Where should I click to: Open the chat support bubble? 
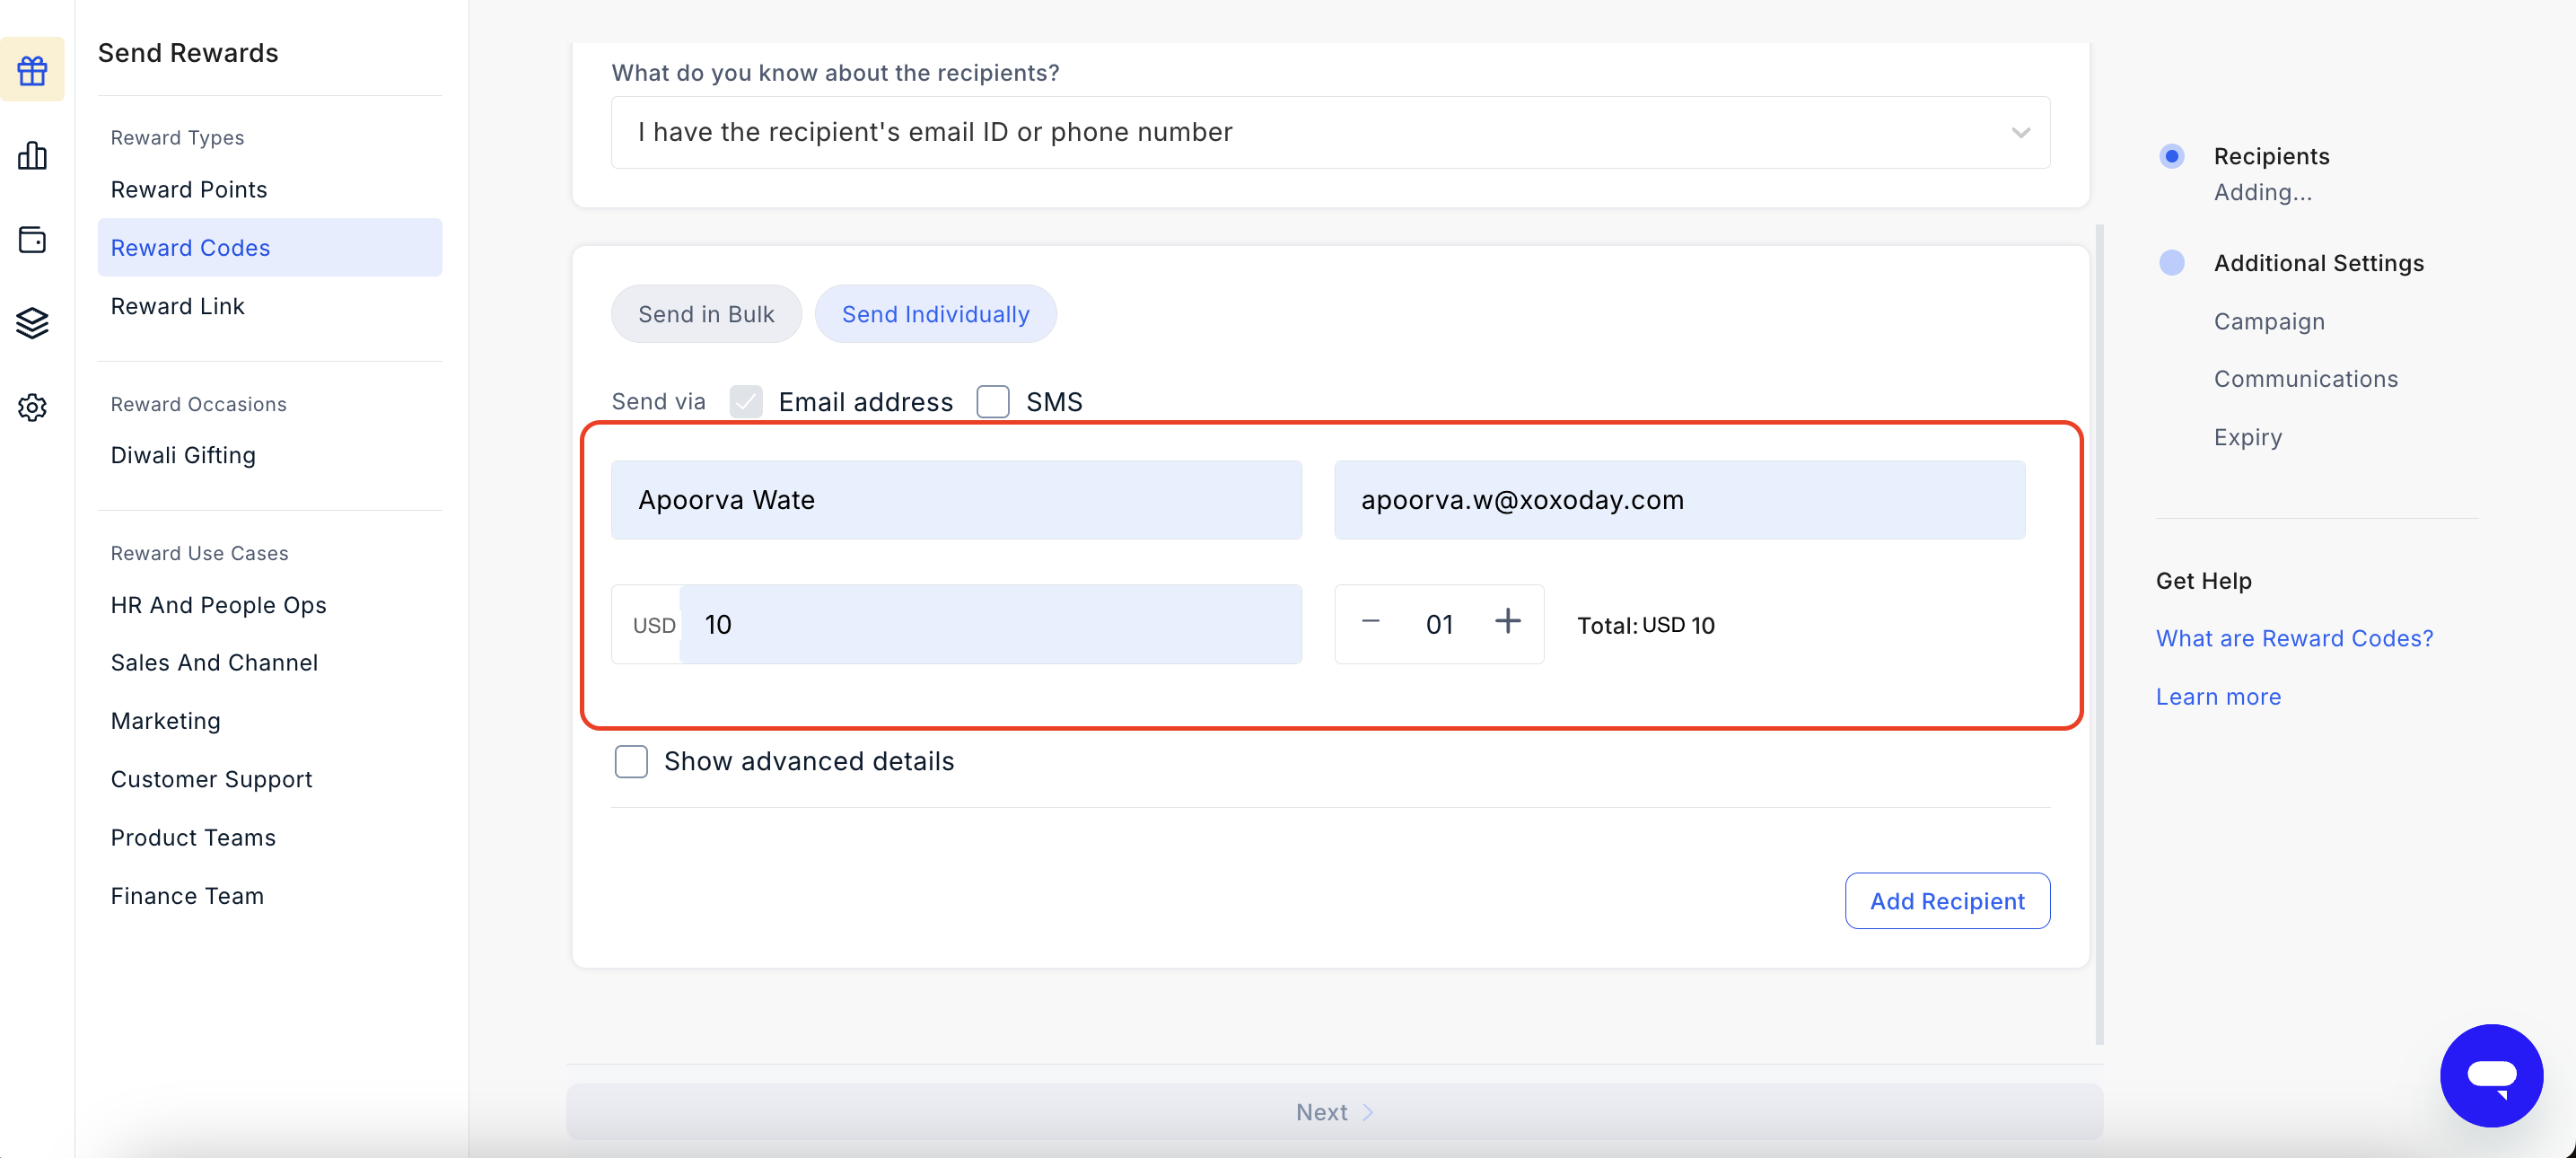point(2490,1075)
